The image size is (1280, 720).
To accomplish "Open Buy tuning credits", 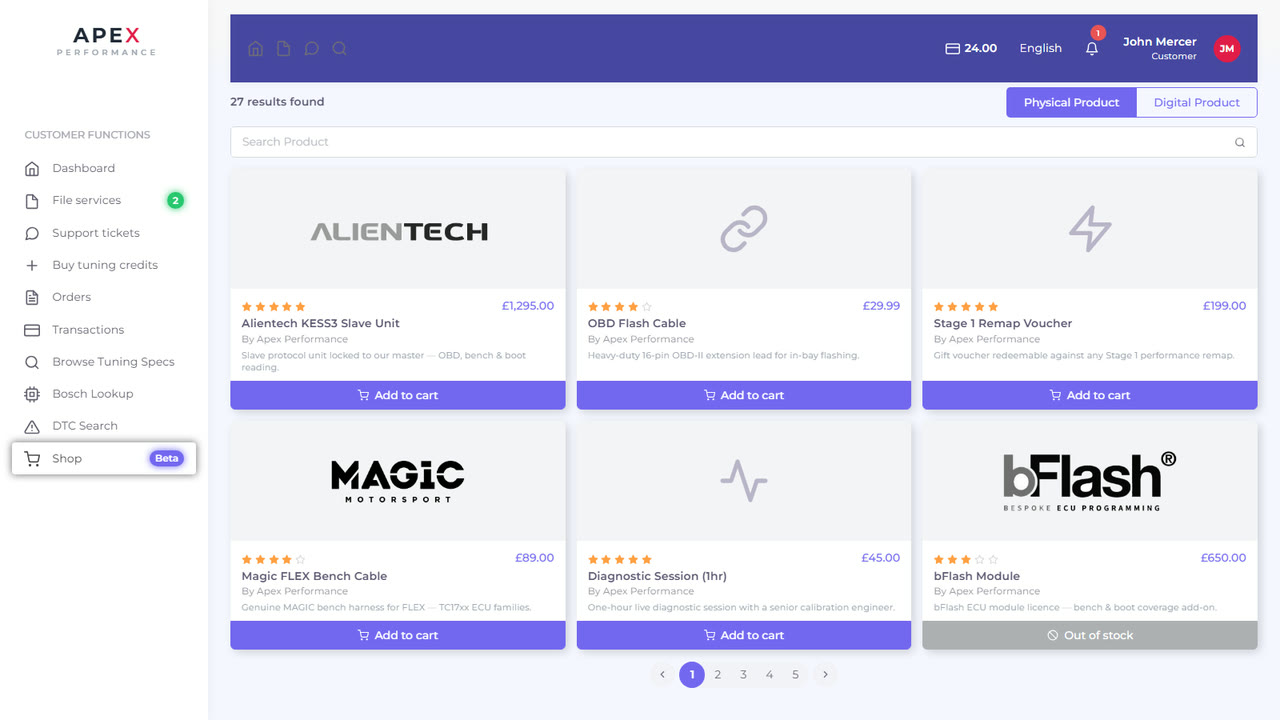I will 104,265.
